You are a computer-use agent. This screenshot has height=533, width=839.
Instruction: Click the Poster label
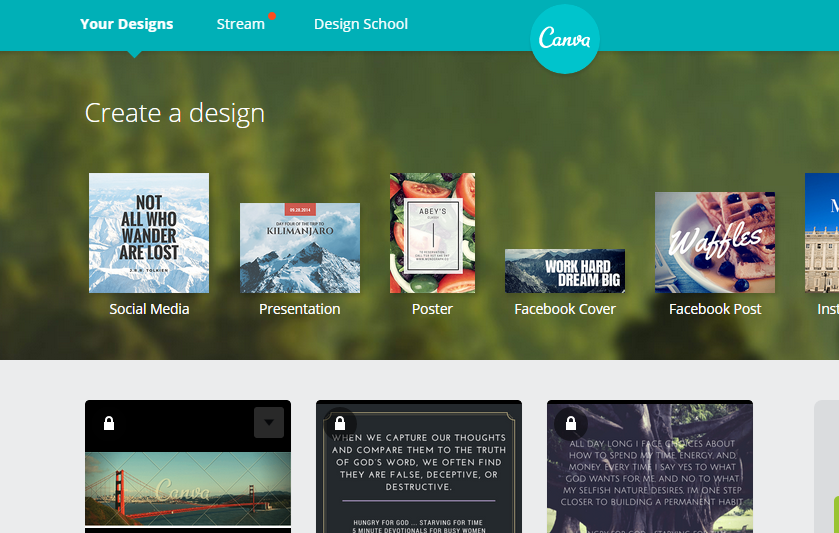pyautogui.click(x=432, y=309)
